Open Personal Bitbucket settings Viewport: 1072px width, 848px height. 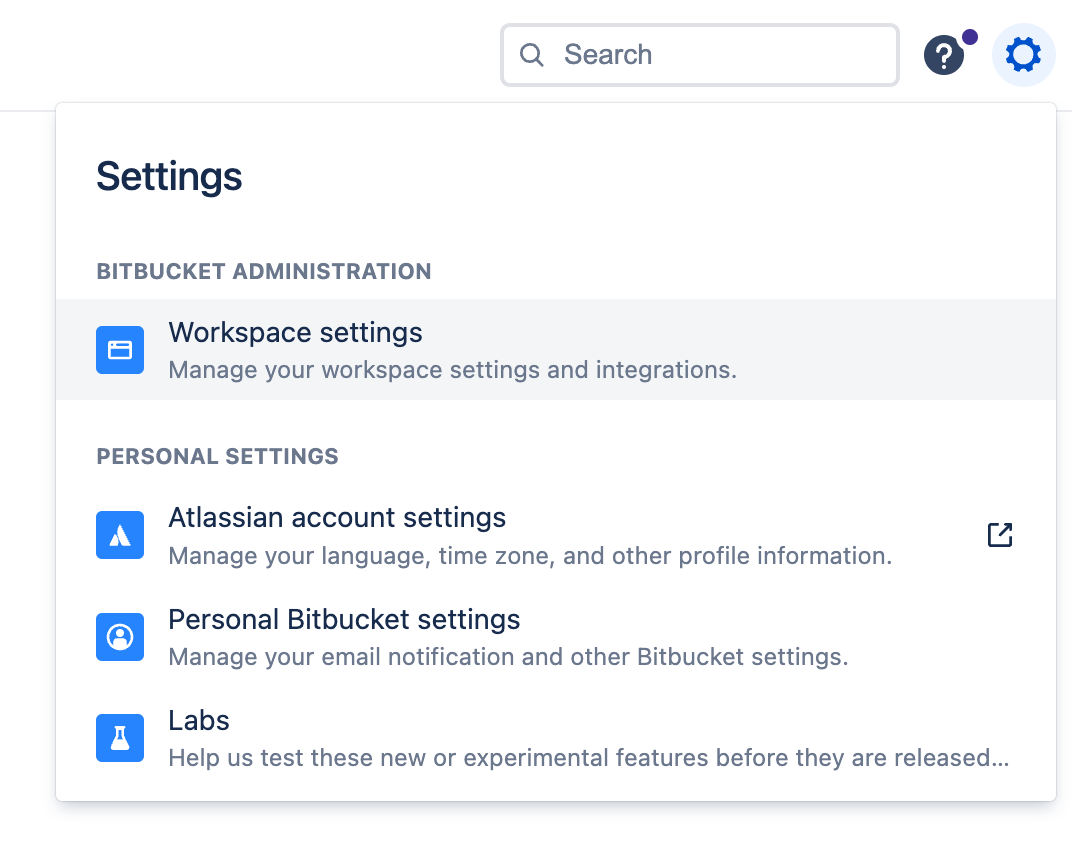pyautogui.click(x=344, y=619)
